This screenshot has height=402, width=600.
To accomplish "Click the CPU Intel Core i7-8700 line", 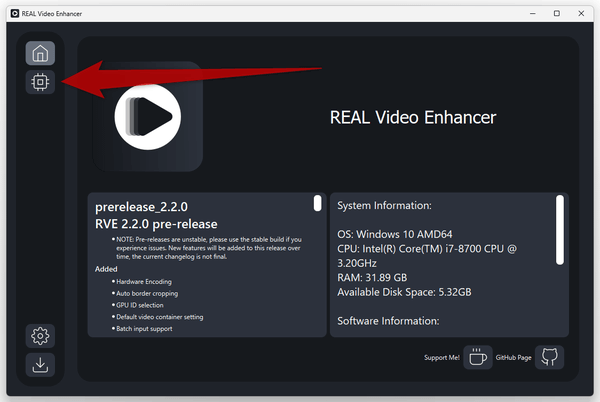I will pos(427,256).
